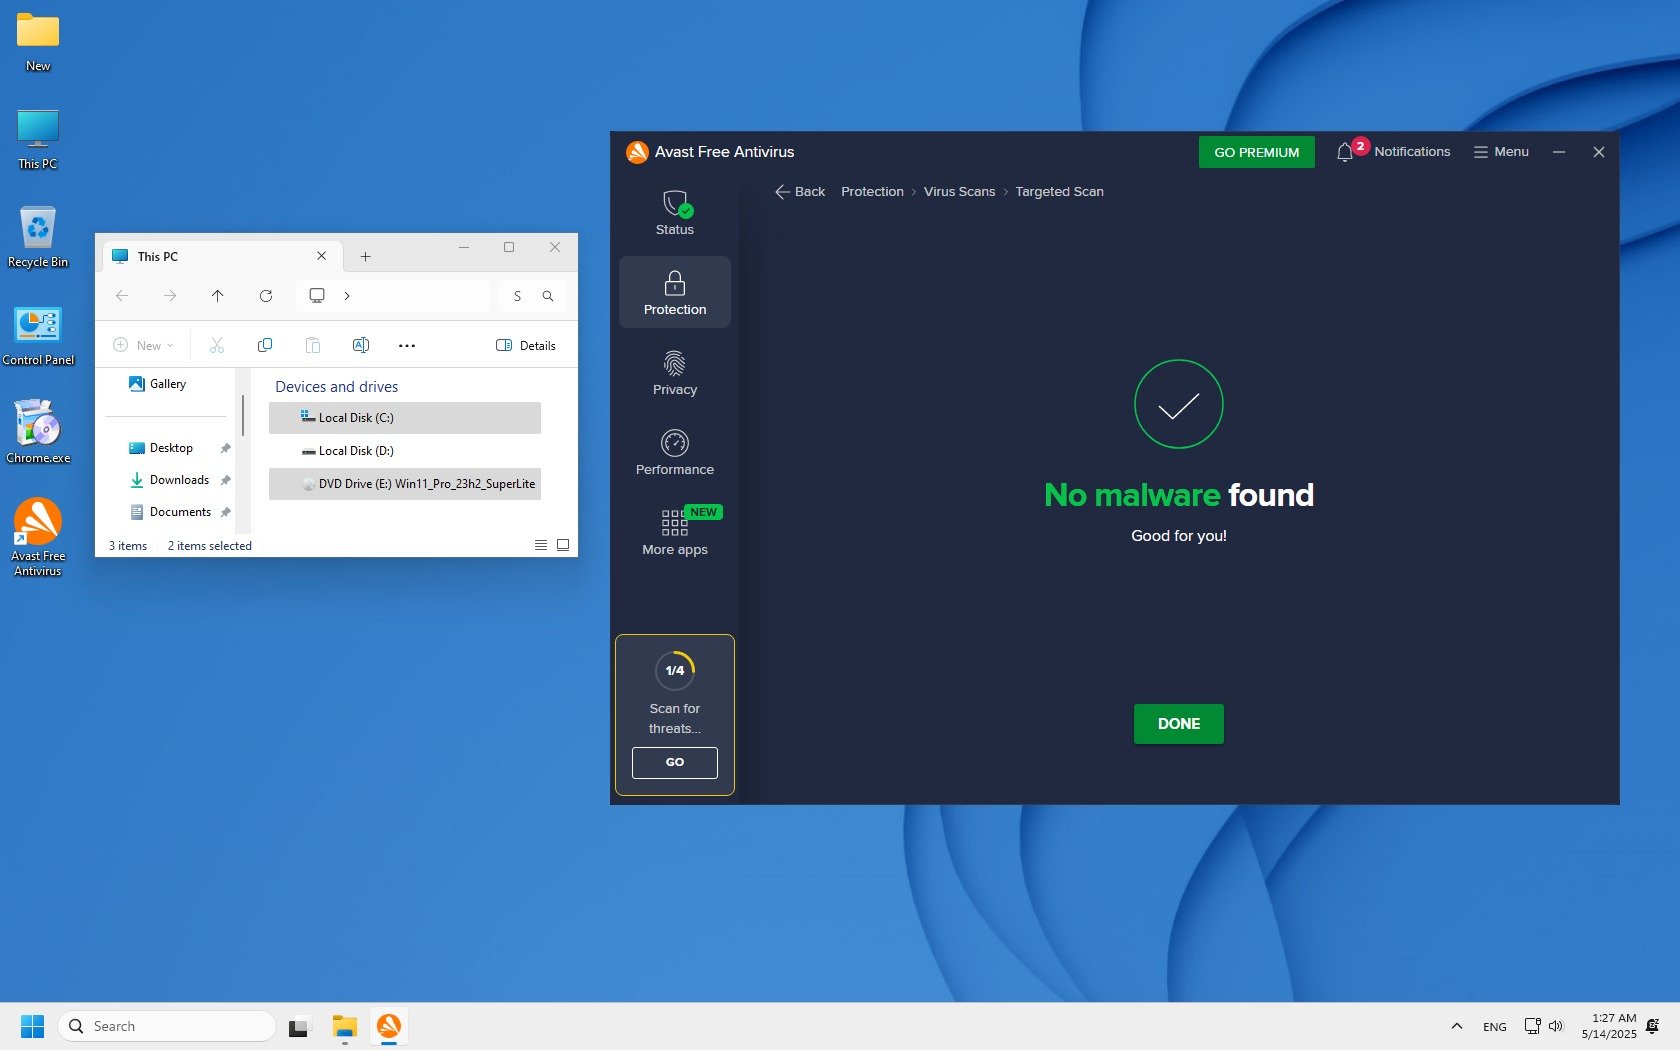Go up one folder level in File Explorer
Screen dimensions: 1680x1050
click(x=218, y=296)
